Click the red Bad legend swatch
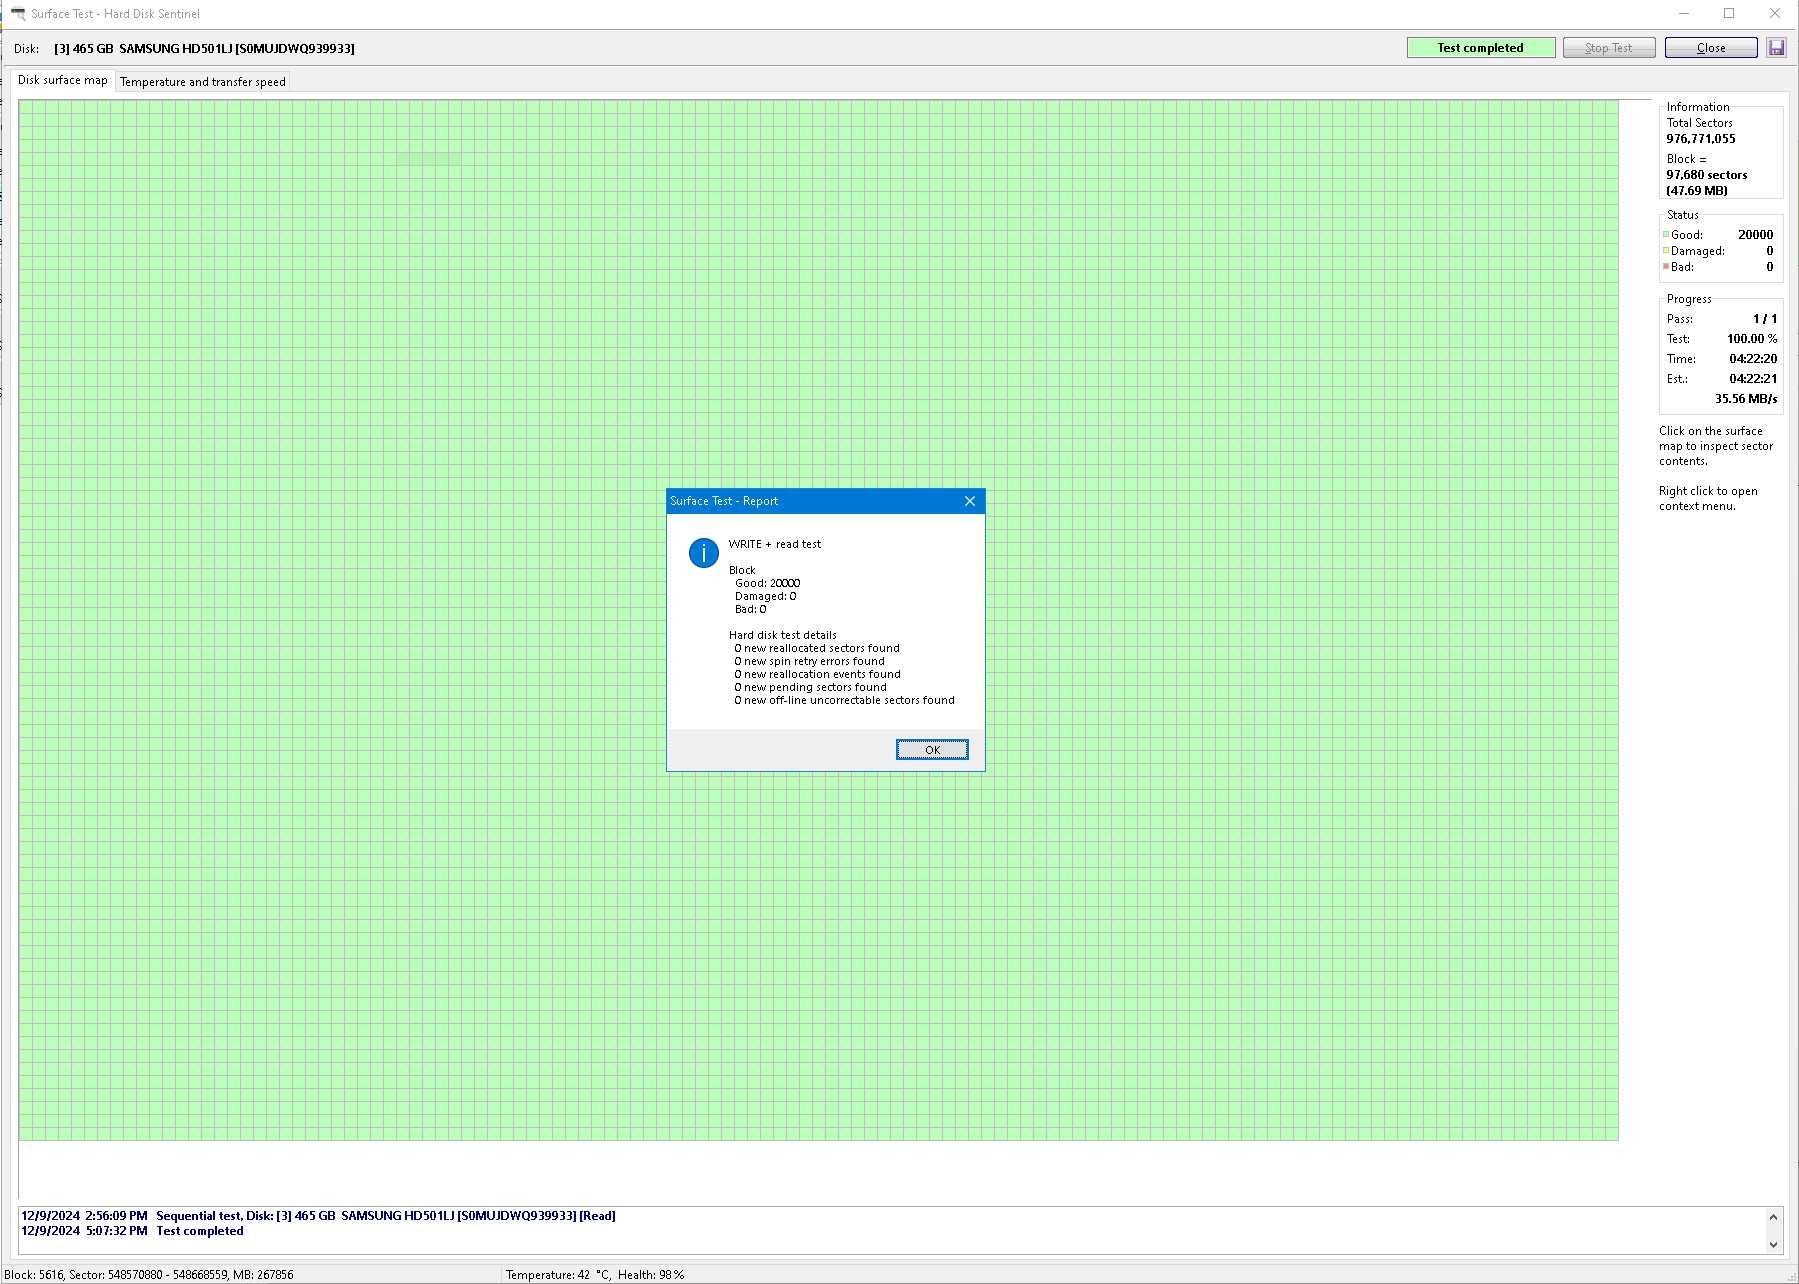Viewport: 1799px width, 1284px height. (1666, 267)
